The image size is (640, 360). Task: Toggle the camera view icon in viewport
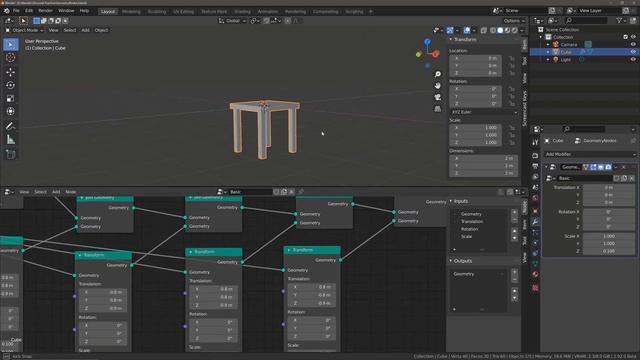438,97
